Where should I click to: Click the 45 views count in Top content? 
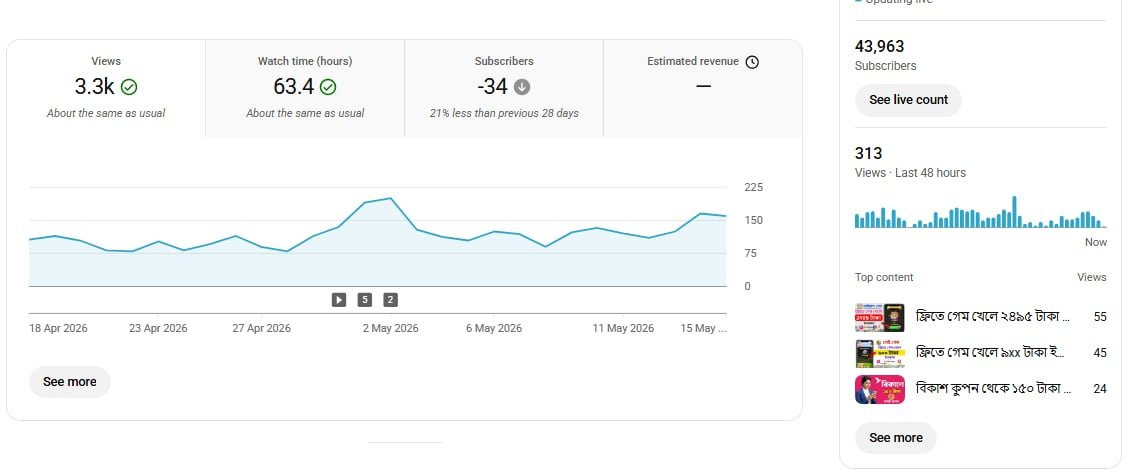(1100, 353)
